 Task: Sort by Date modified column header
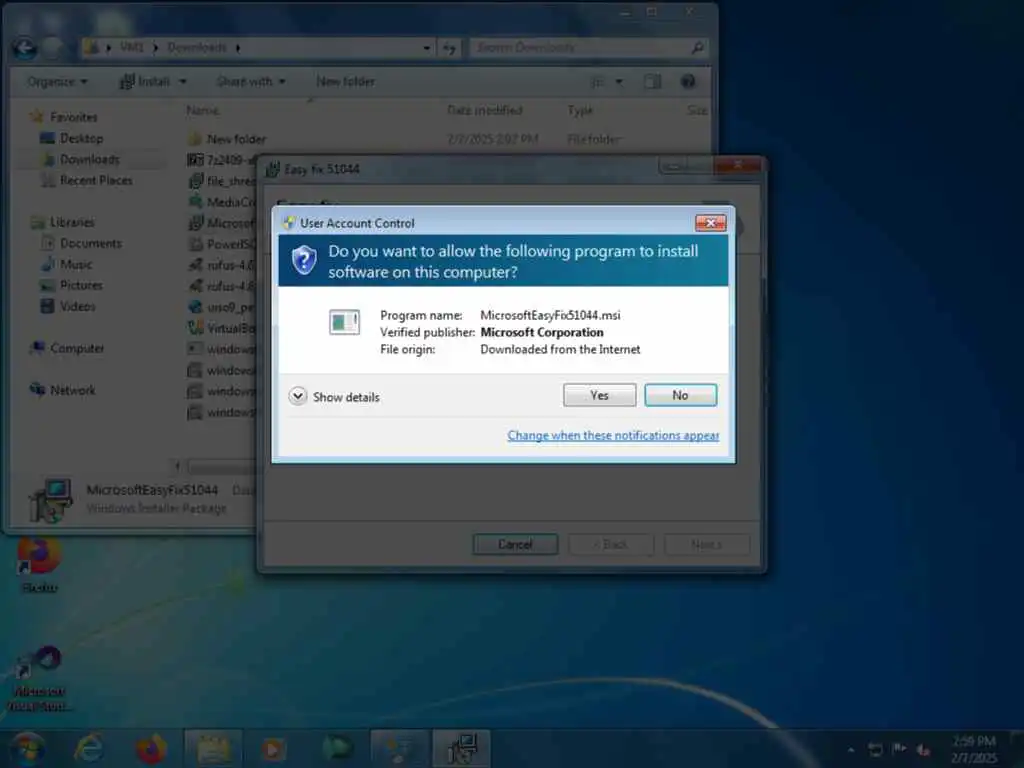[485, 110]
